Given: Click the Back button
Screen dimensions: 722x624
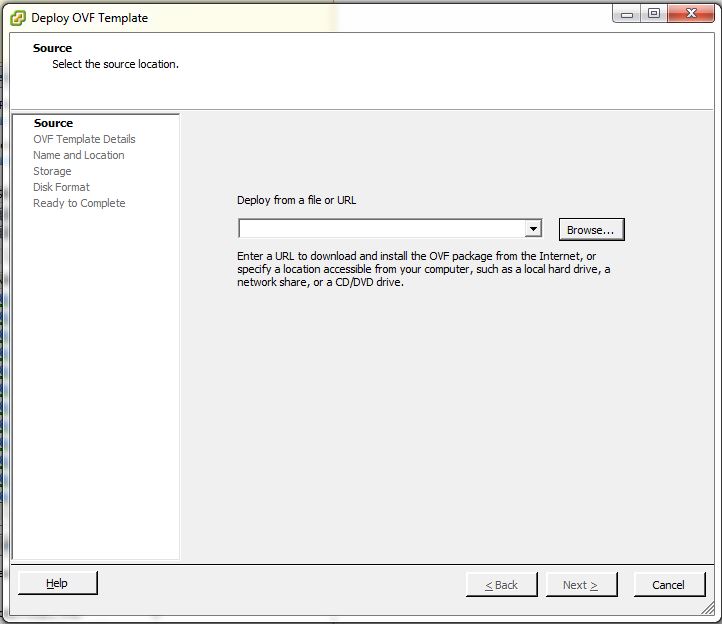Looking at the screenshot, I should pos(502,585).
